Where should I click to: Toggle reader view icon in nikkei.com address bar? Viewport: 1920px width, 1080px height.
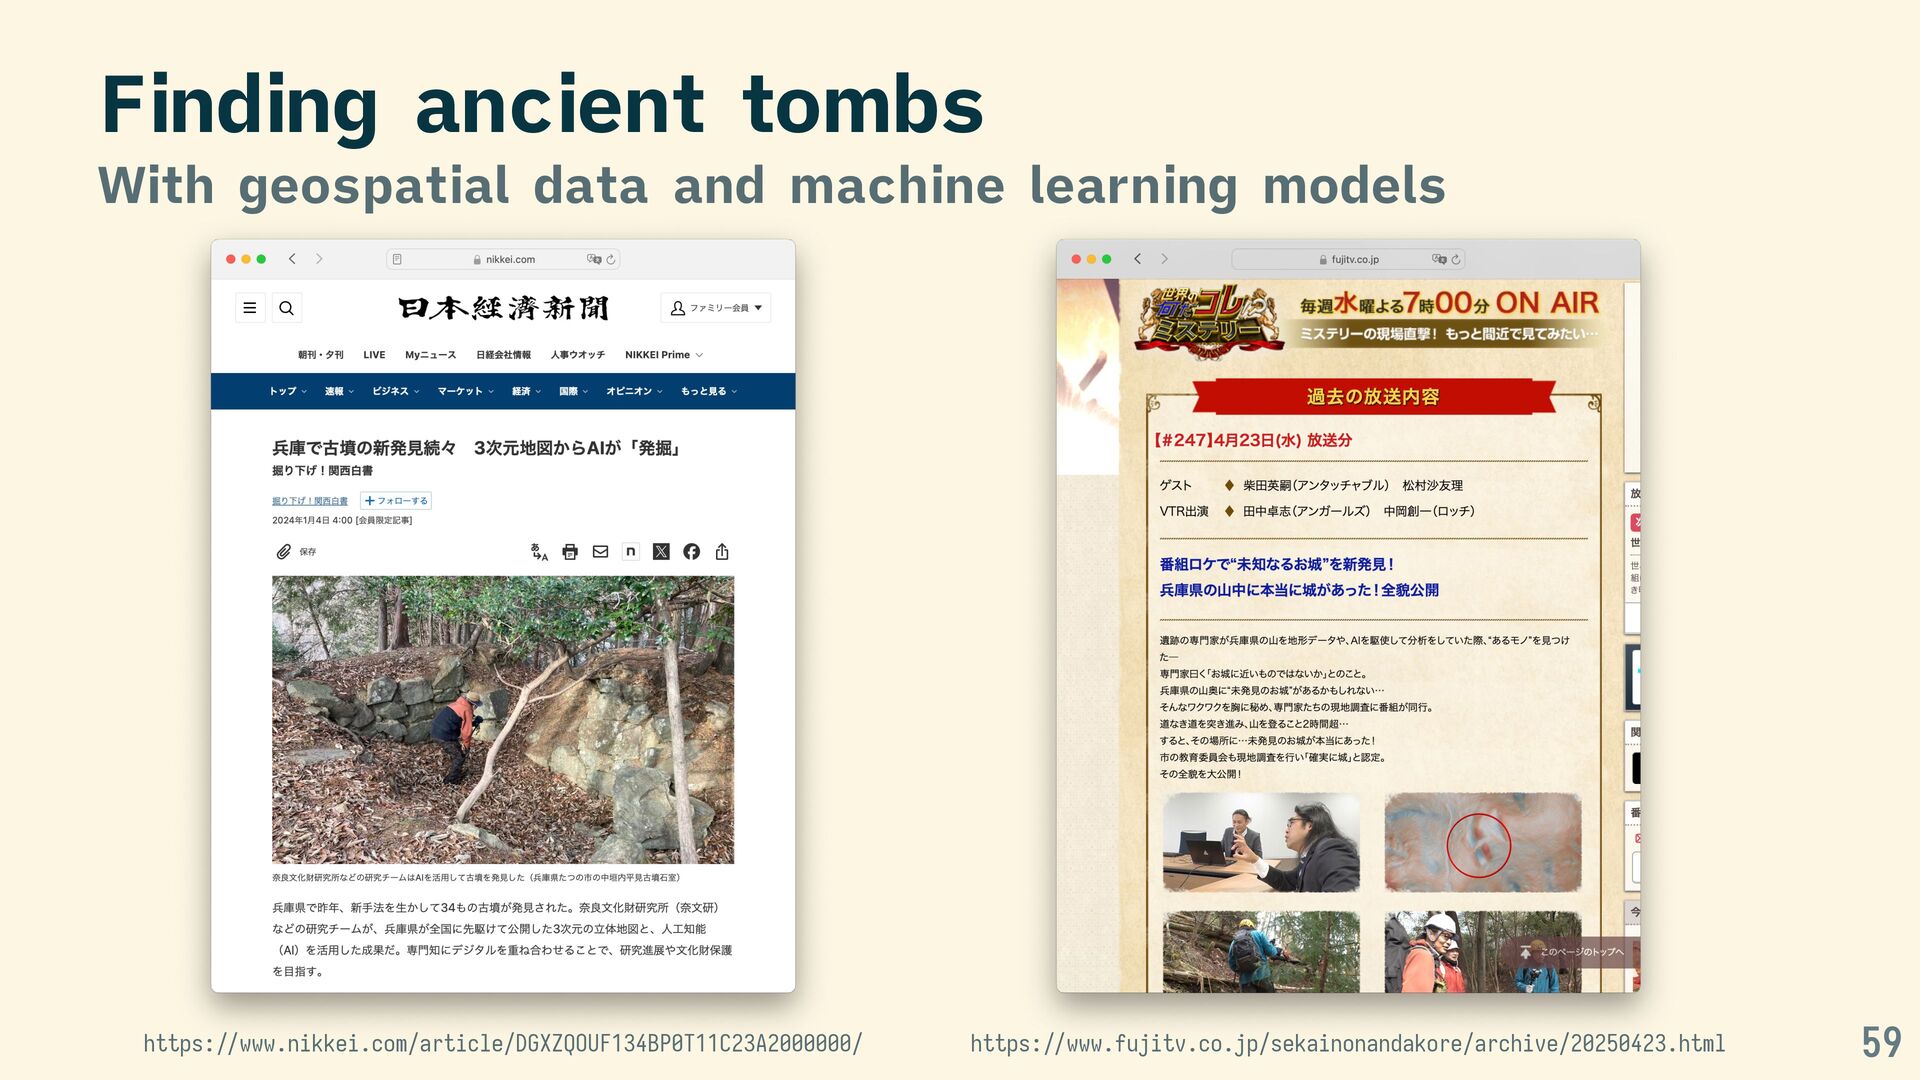(x=397, y=259)
